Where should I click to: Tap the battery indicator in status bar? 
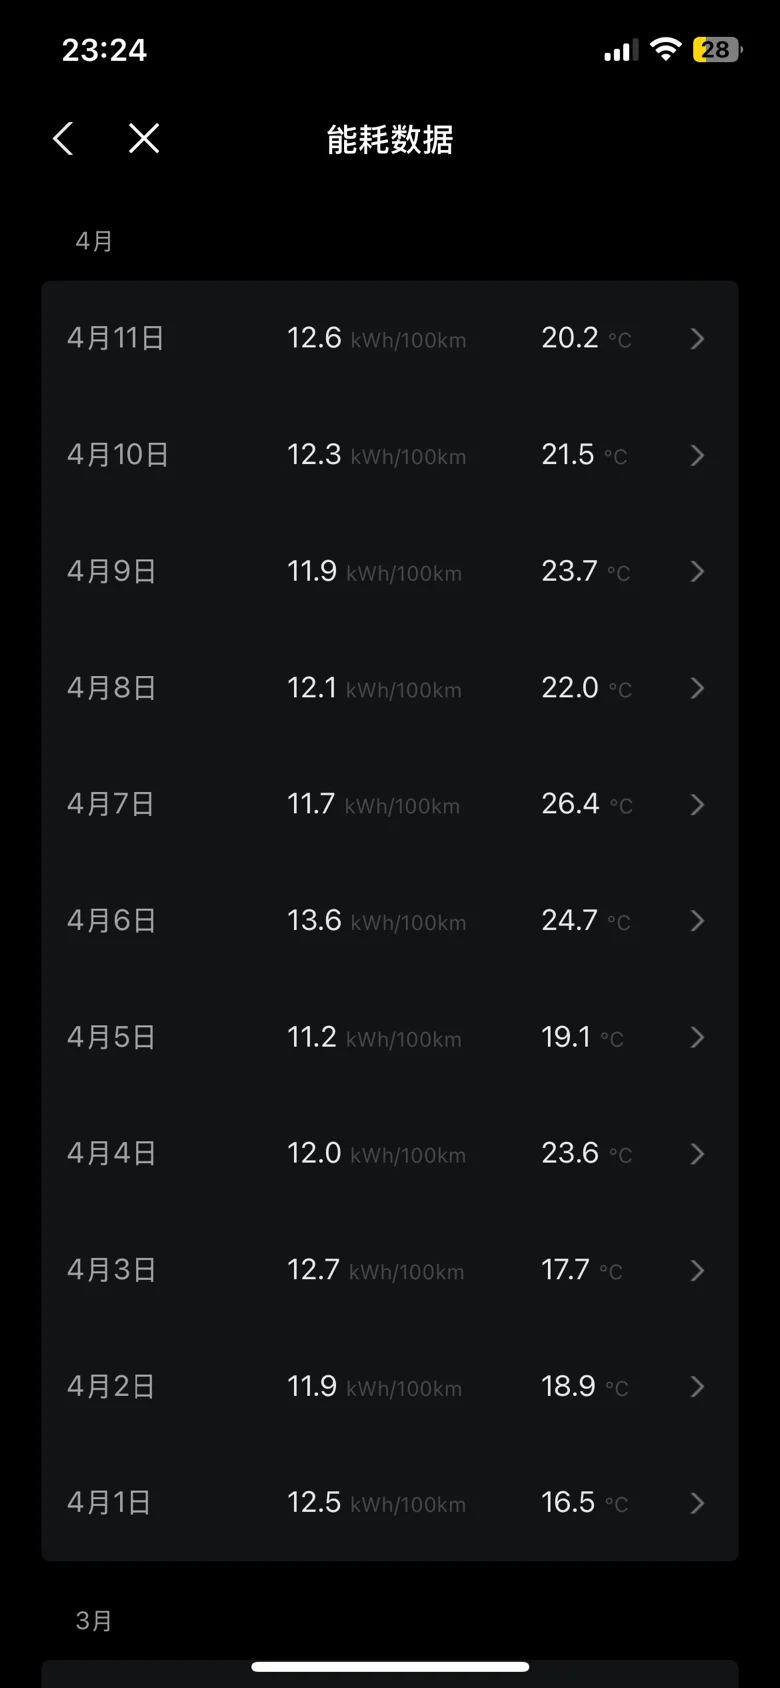(716, 50)
